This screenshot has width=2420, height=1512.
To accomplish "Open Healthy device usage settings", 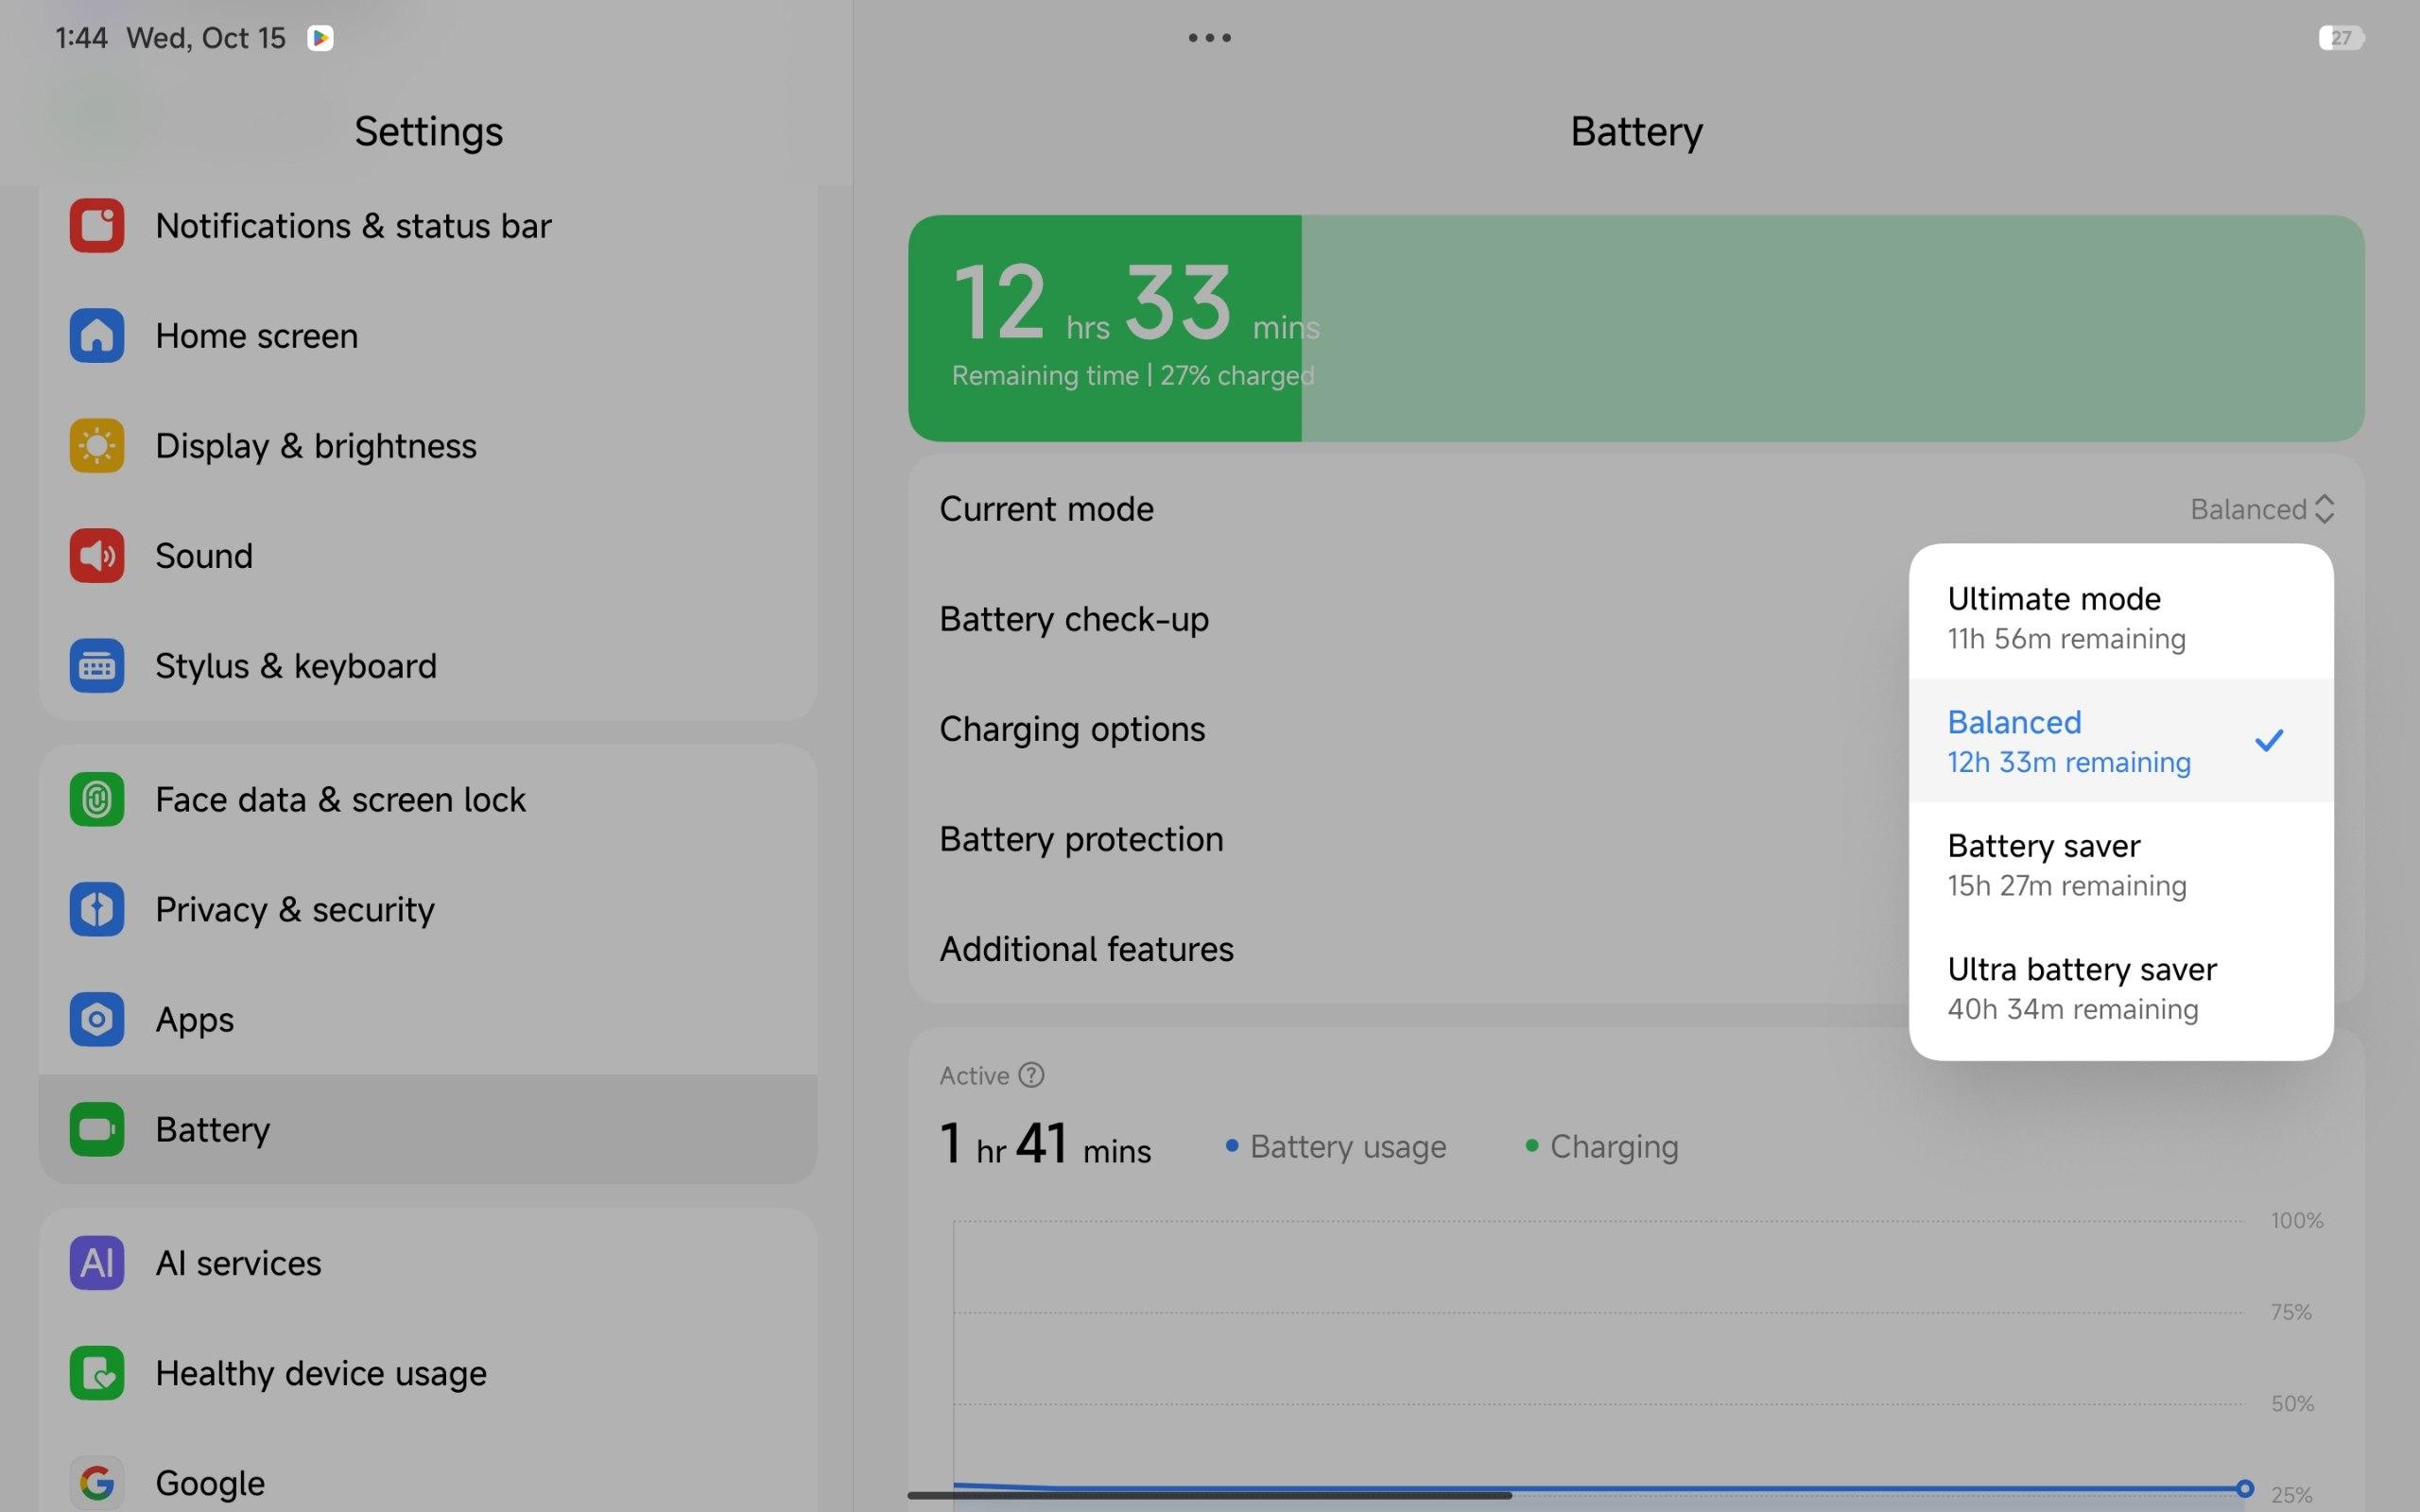I will tap(320, 1373).
